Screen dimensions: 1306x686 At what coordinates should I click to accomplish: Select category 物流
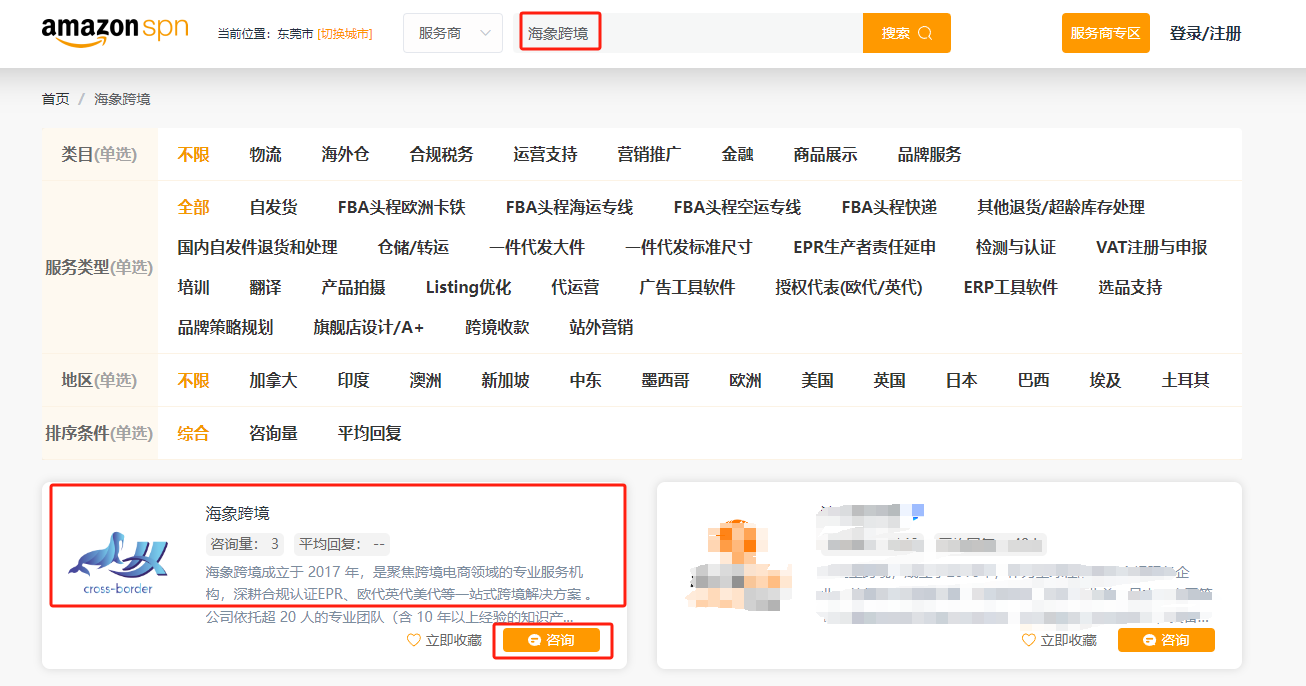pos(266,154)
